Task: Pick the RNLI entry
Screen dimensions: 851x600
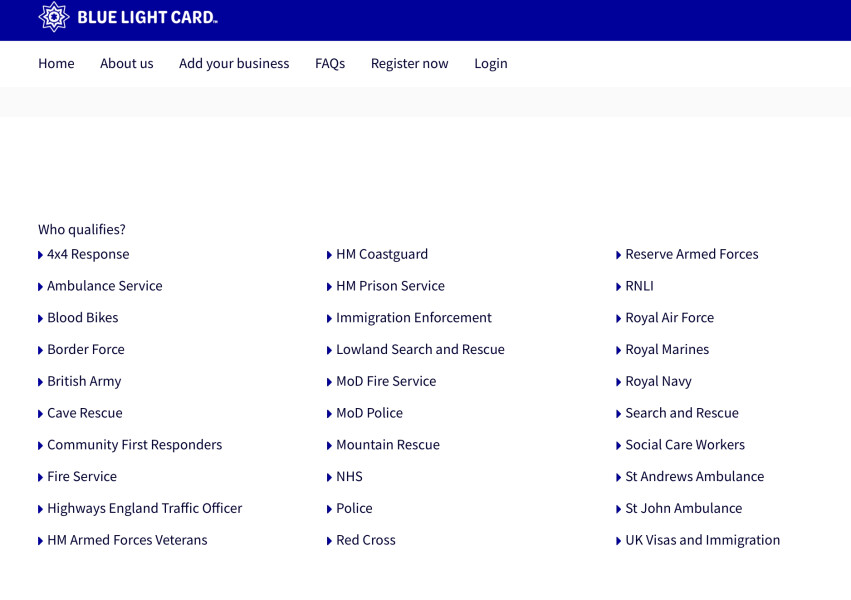Action: 639,286
